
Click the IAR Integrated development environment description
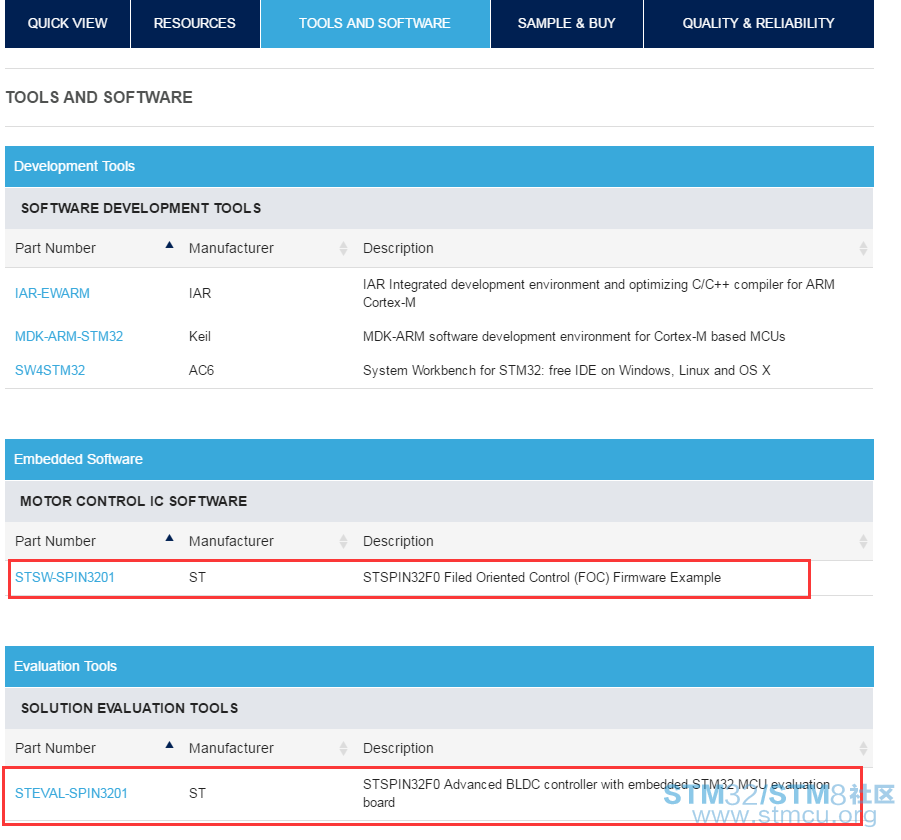pos(599,294)
